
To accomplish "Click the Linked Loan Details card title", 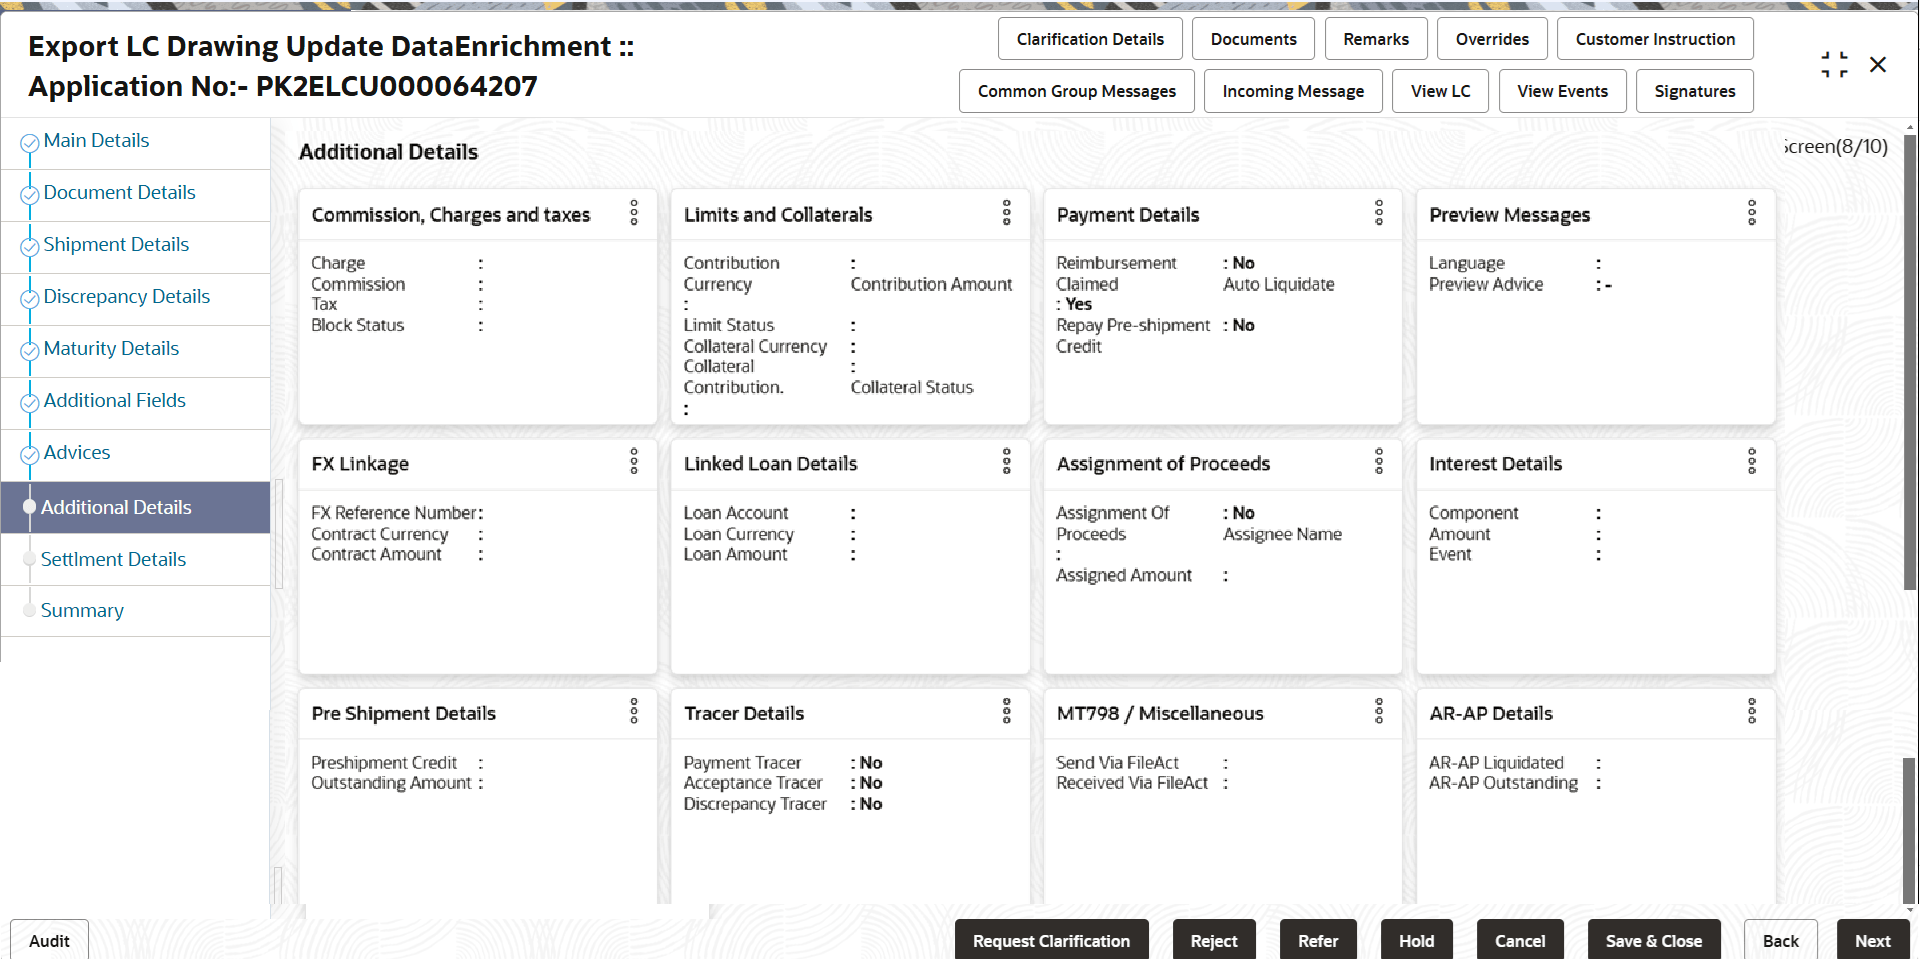I will point(771,464).
